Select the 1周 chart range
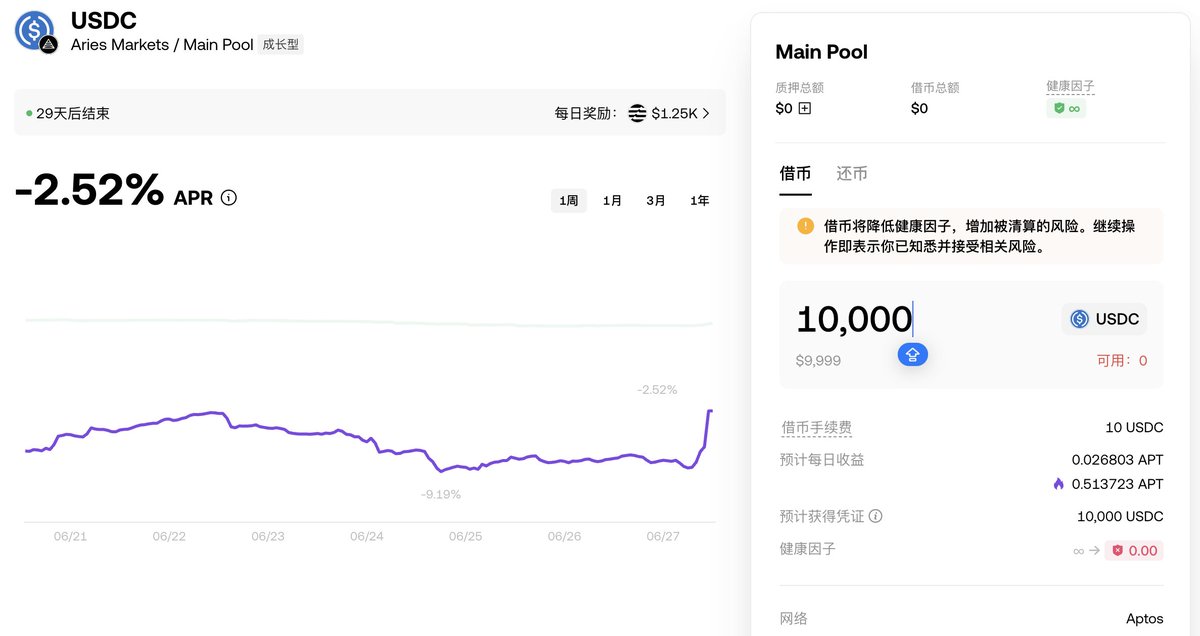Image resolution: width=1200 pixels, height=636 pixels. (569, 200)
